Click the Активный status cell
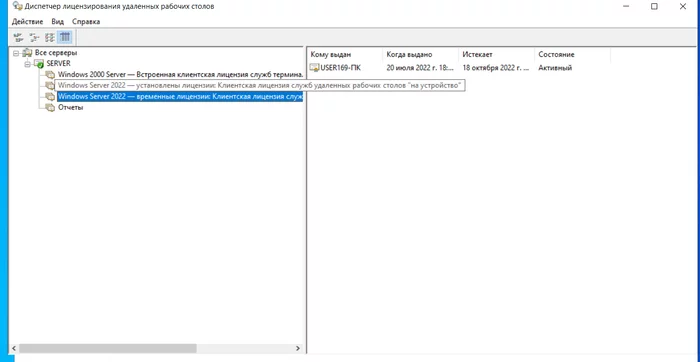 (x=555, y=68)
